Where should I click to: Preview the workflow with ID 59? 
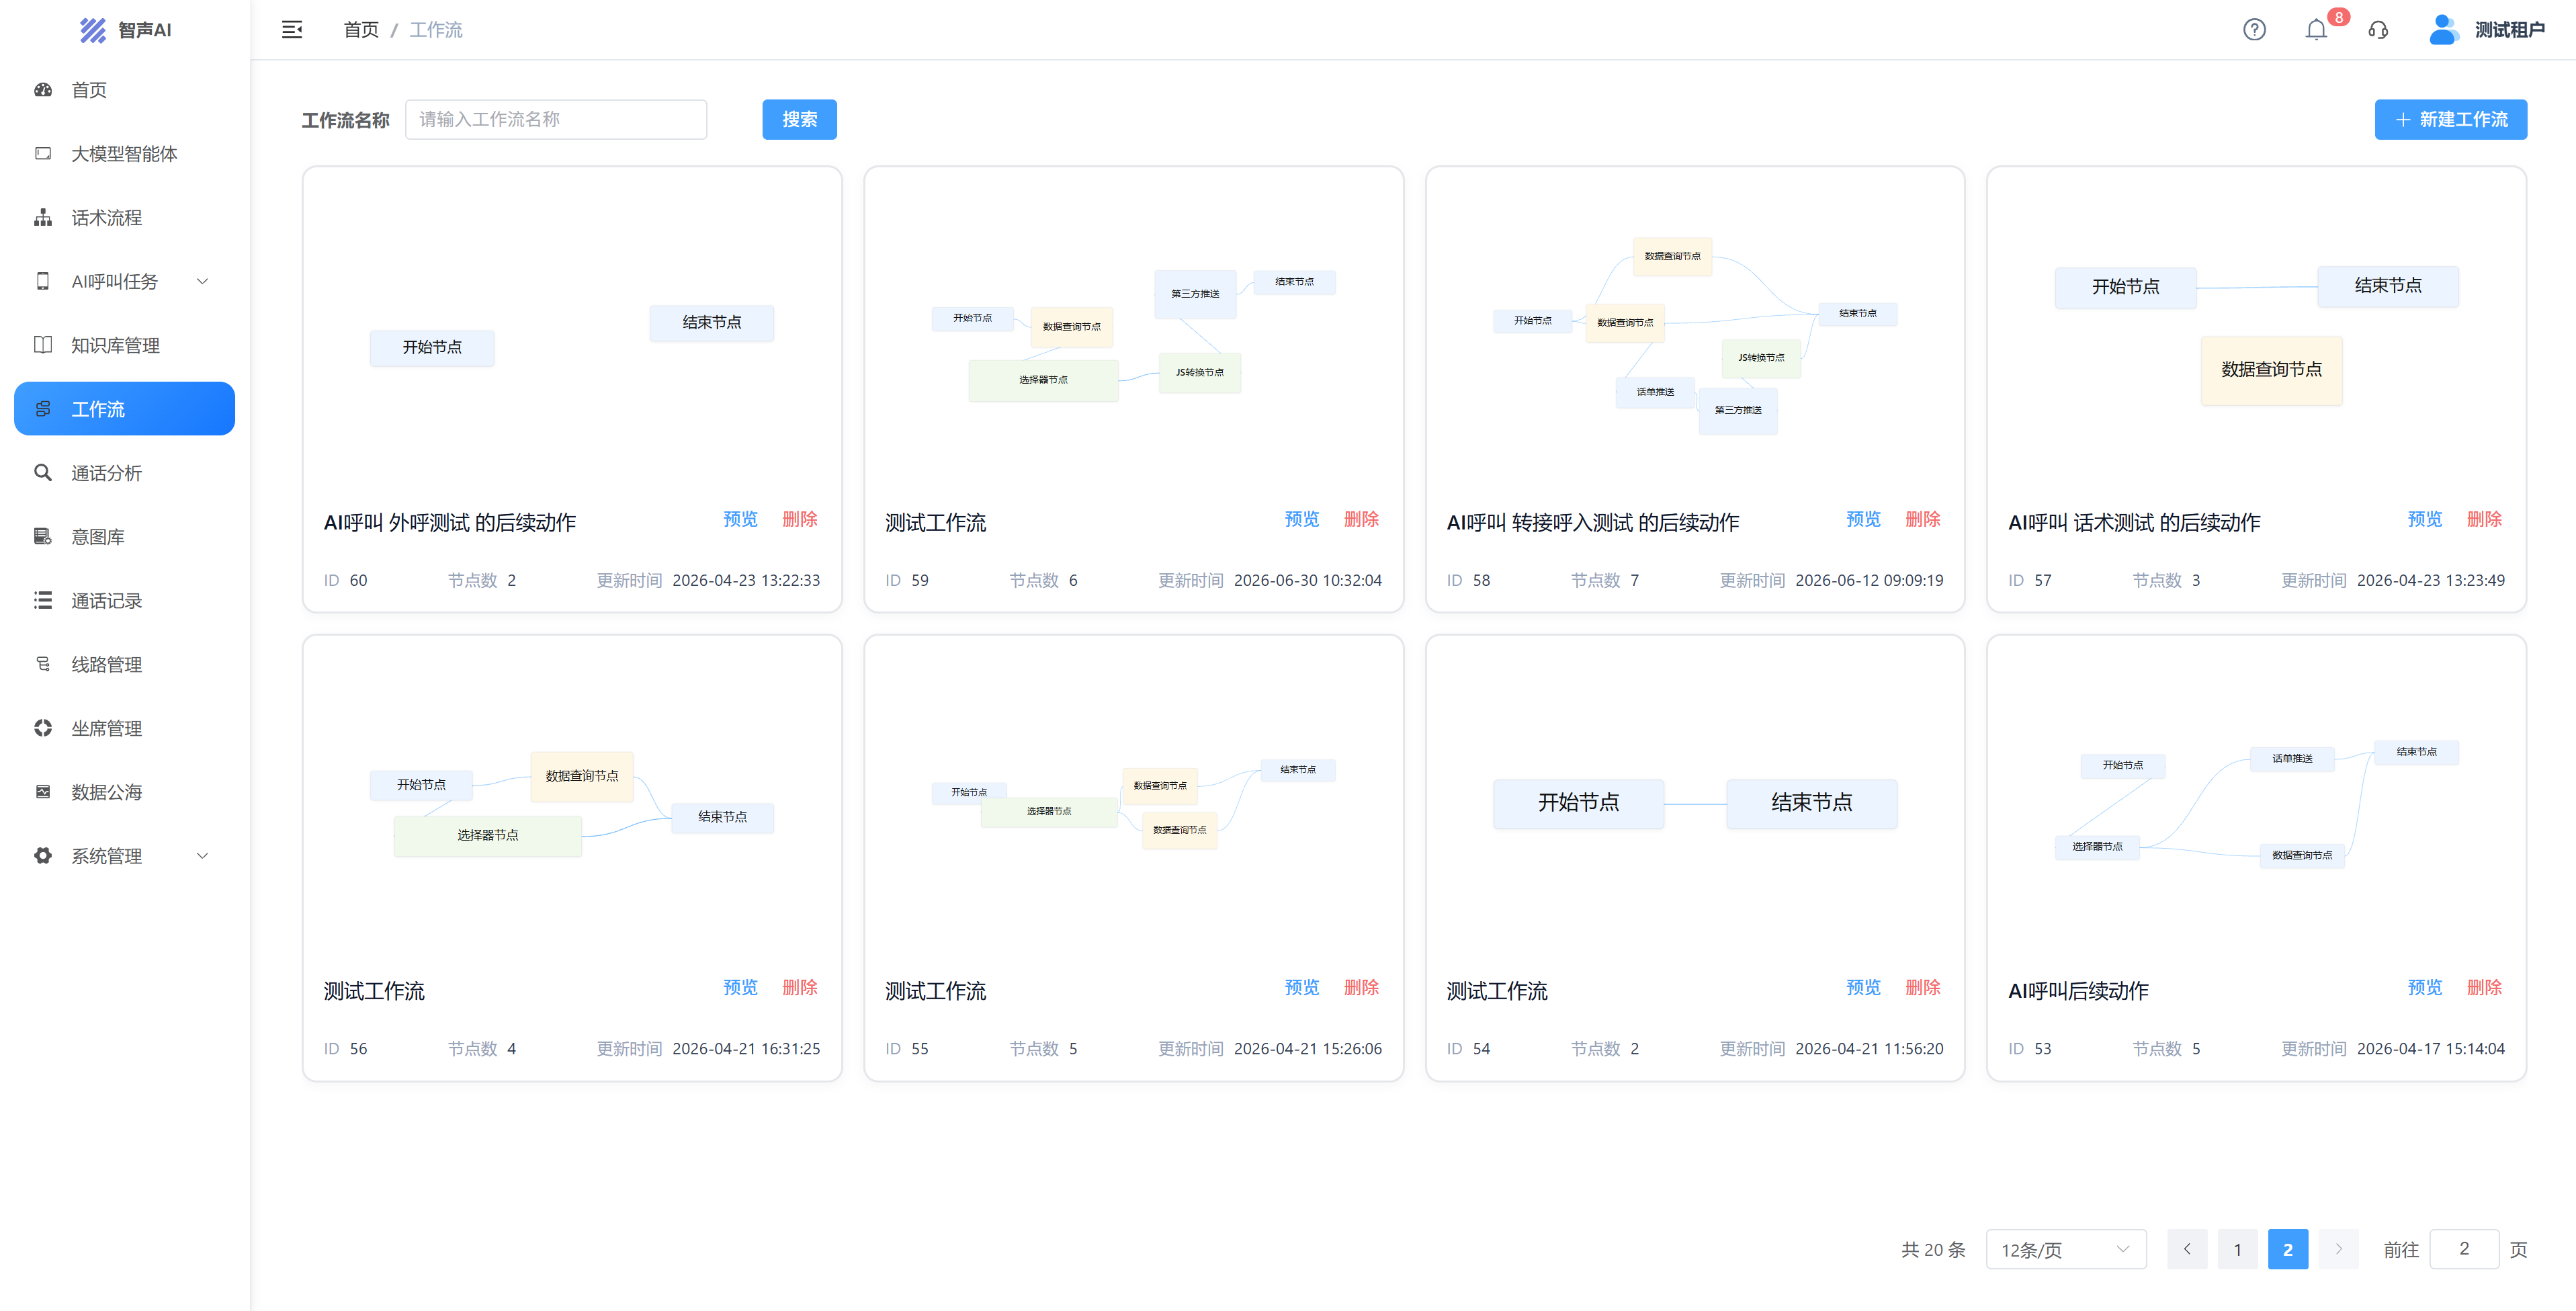coord(1301,519)
